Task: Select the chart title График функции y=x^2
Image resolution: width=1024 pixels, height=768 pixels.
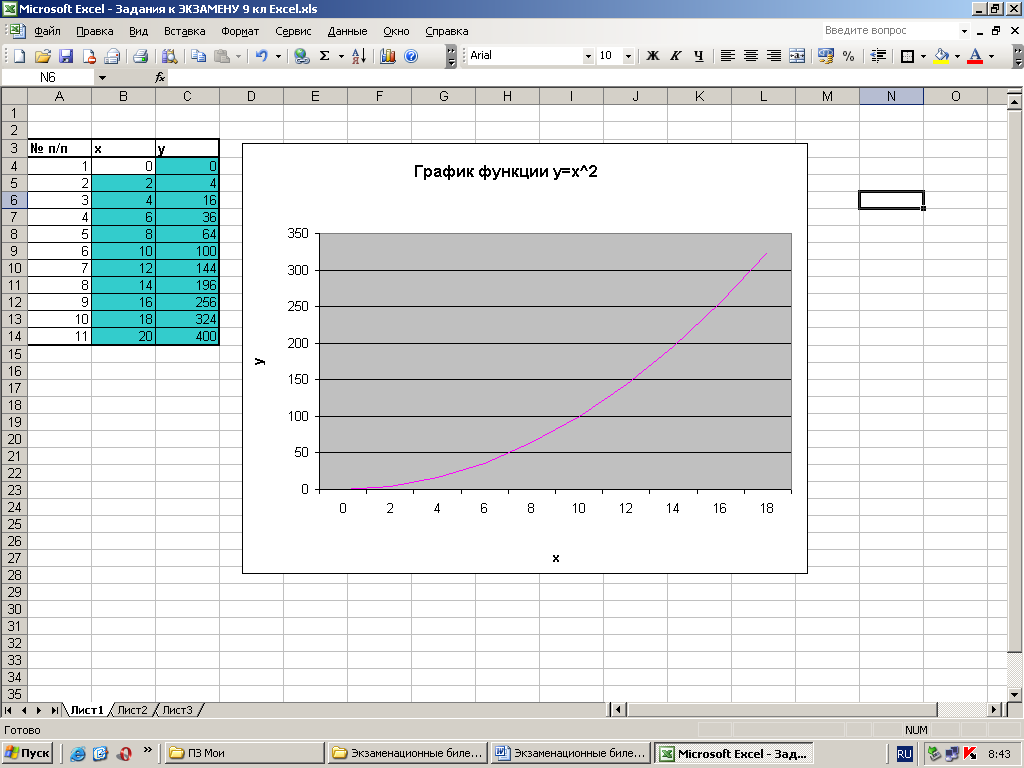Action: click(x=505, y=172)
